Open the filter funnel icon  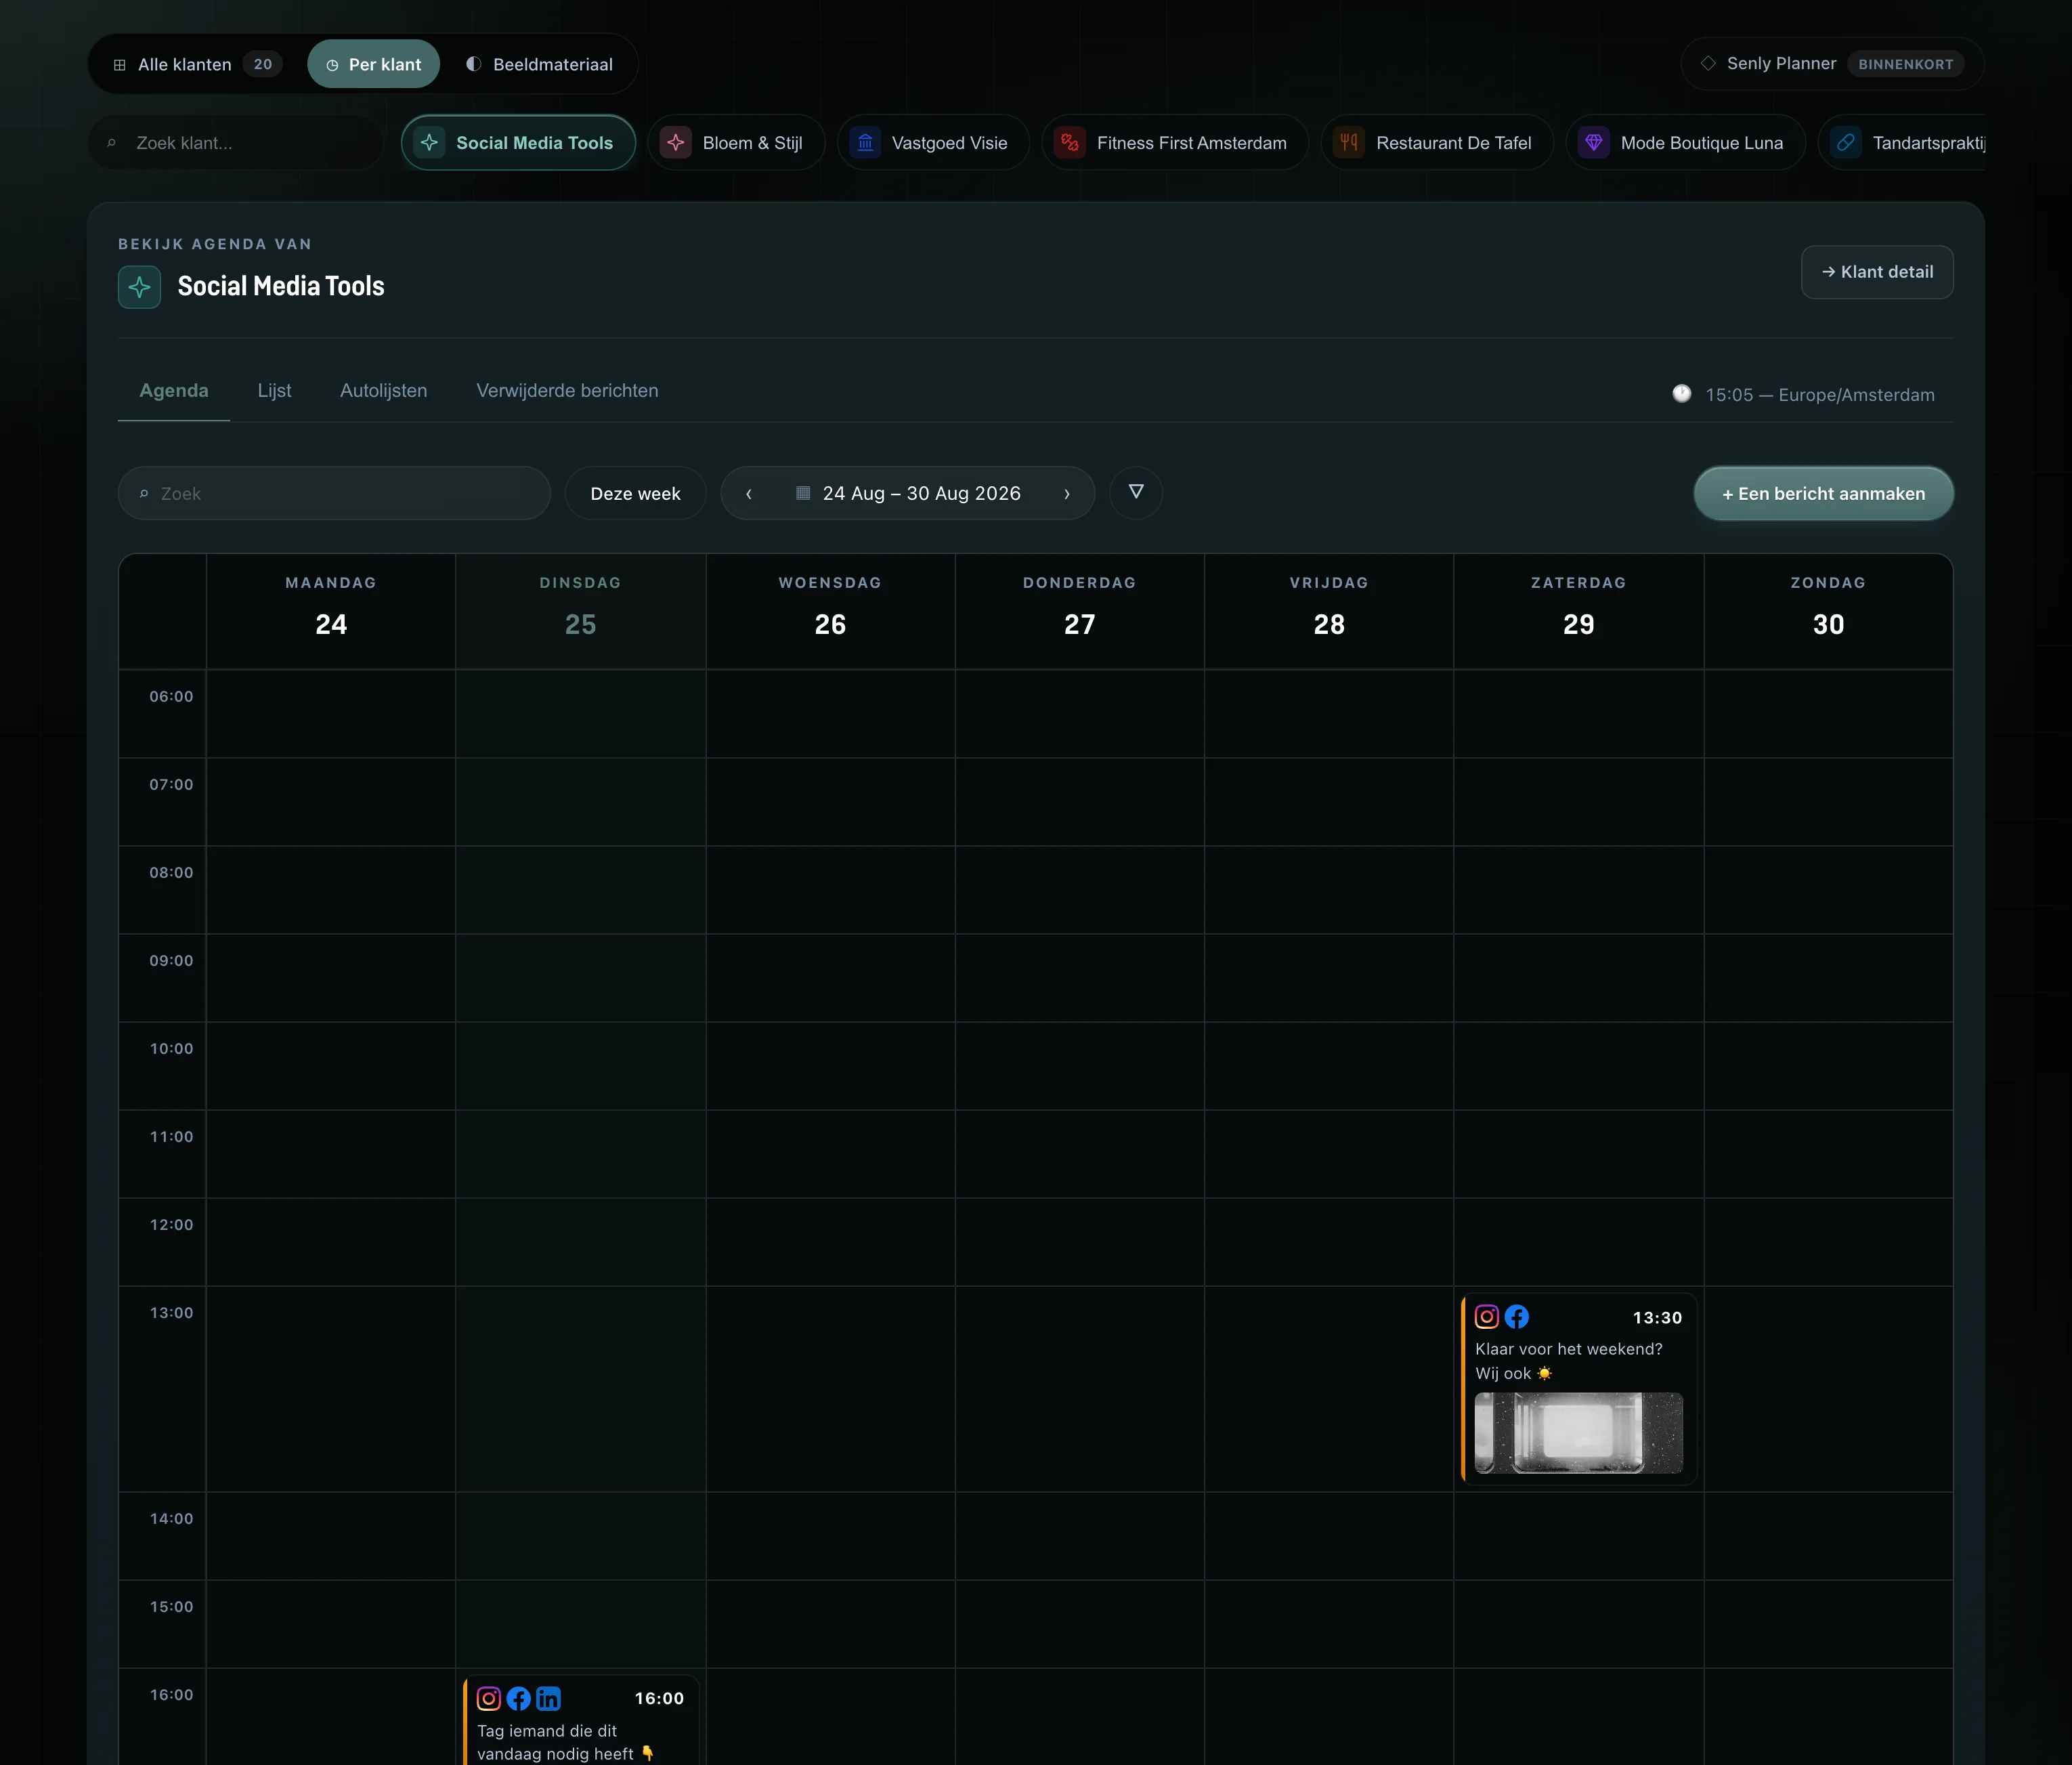pos(1135,493)
